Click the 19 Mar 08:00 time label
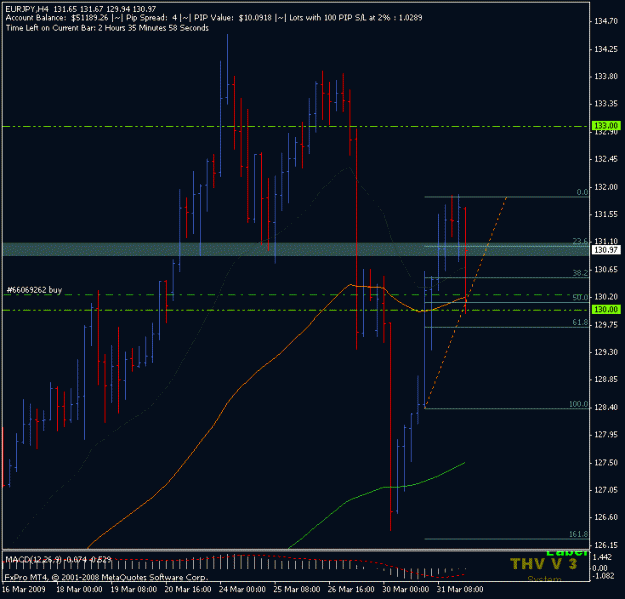This screenshot has height=599, width=625. coord(134,589)
